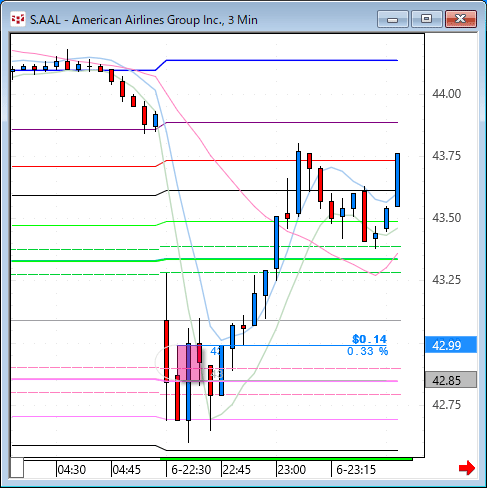Viewport: 487px width, 488px height.
Task: Click the 43.50 price scale label
Action: point(446,218)
